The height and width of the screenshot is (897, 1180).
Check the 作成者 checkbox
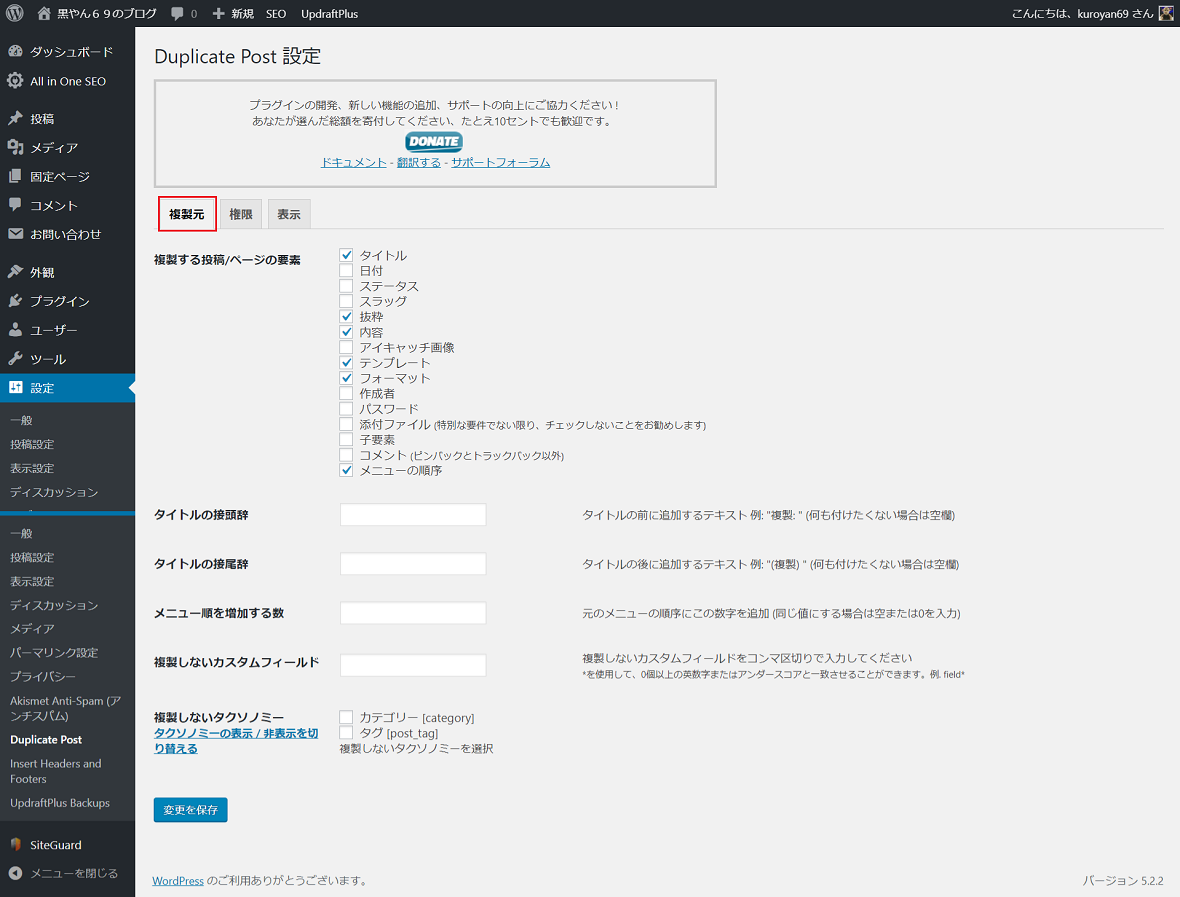[x=346, y=393]
